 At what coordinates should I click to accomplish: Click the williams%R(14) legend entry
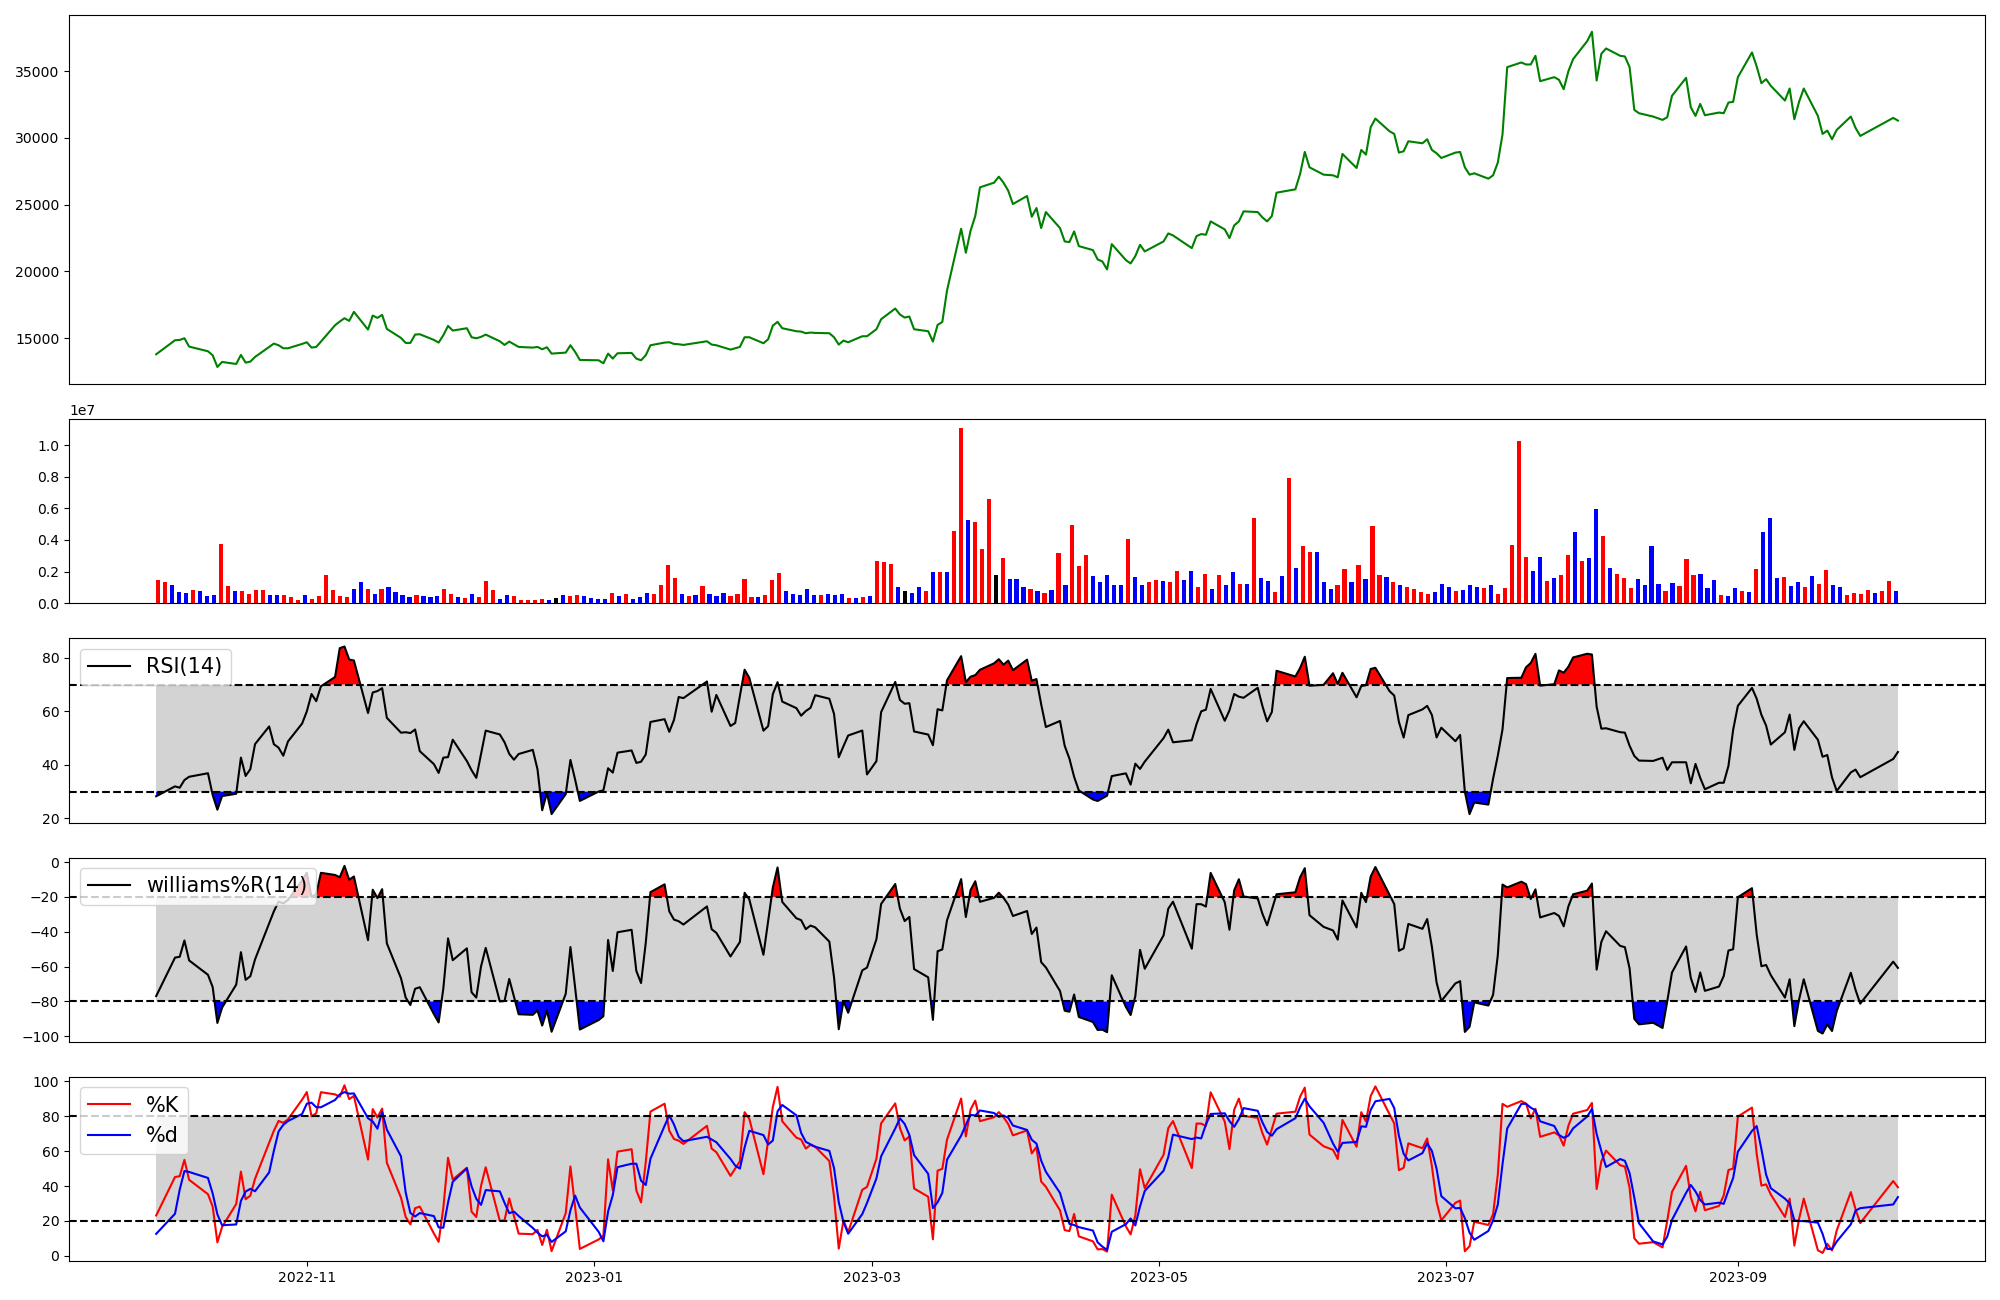tap(226, 885)
